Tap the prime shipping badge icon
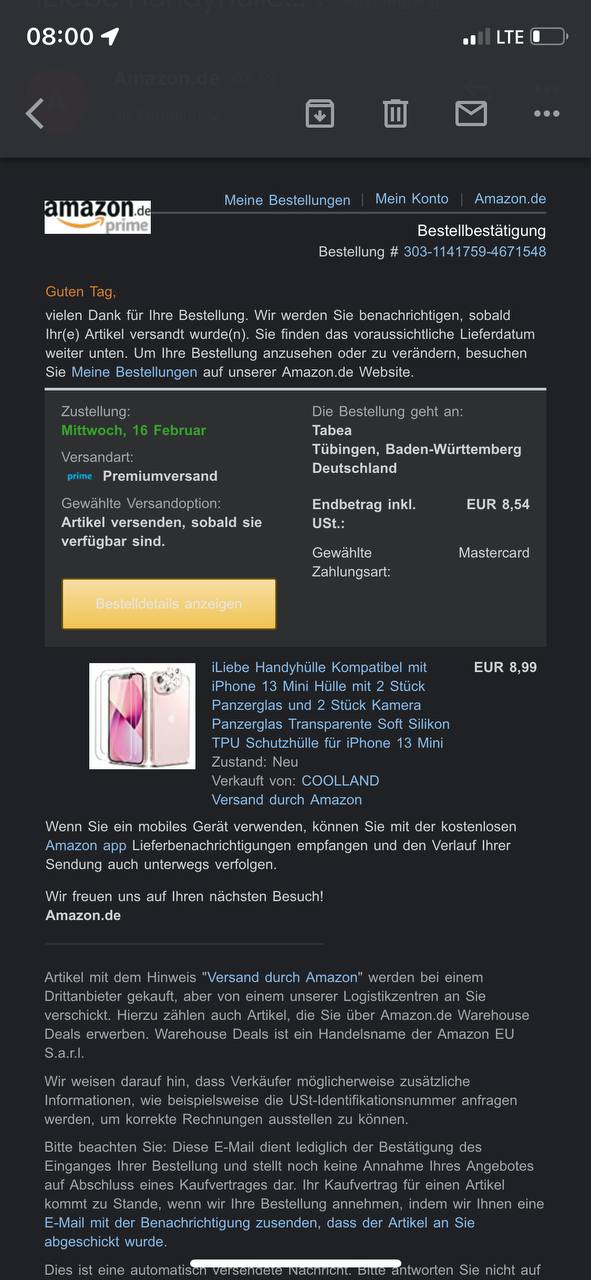Viewport: 591px width, 1280px height. [79, 476]
